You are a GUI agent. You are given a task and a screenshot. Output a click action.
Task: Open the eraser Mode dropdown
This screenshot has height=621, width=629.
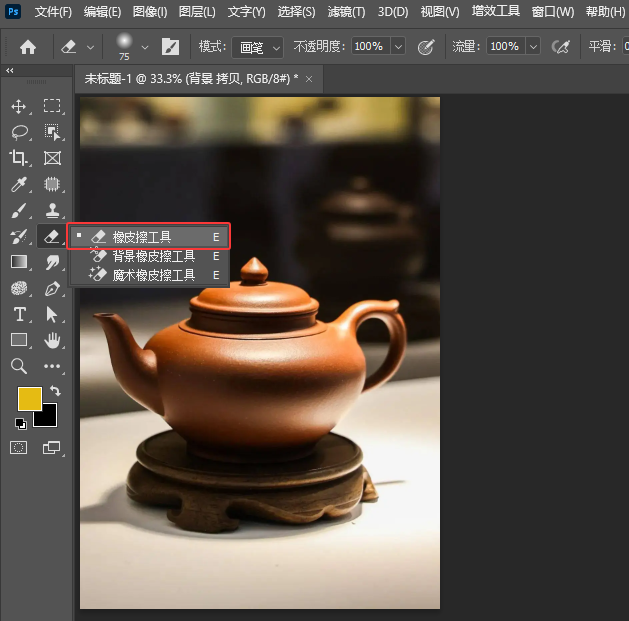coord(258,47)
